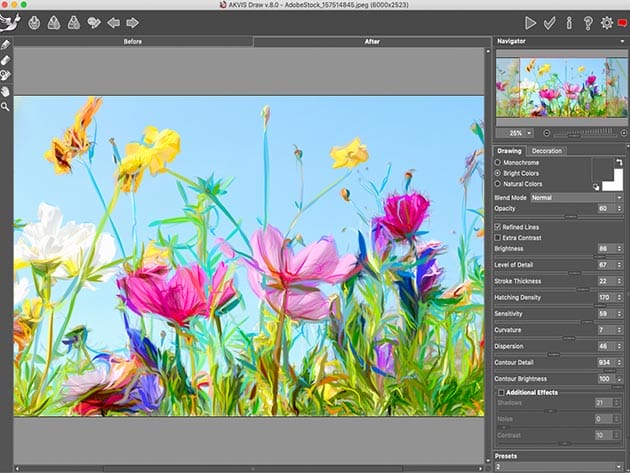630x473 pixels.
Task: Select the Eraser tool in left toolbar
Action: pos(6,59)
